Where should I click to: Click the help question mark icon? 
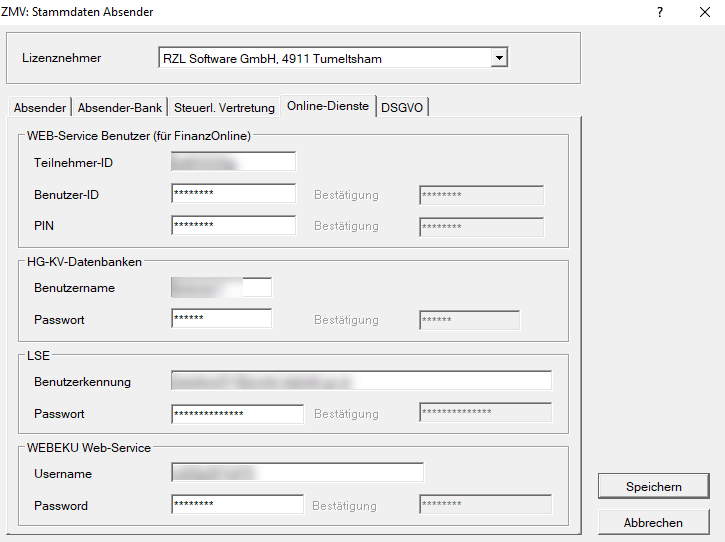point(660,12)
